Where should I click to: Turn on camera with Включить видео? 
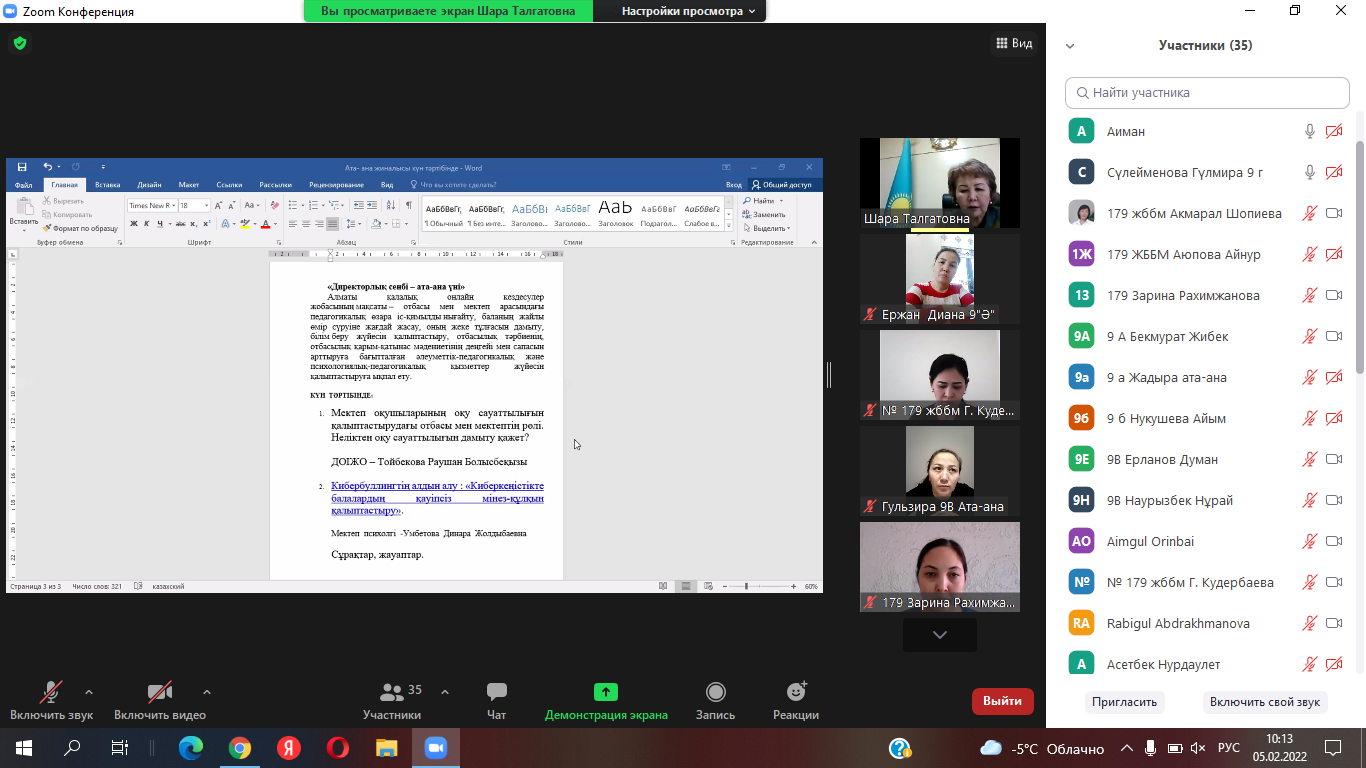click(159, 693)
